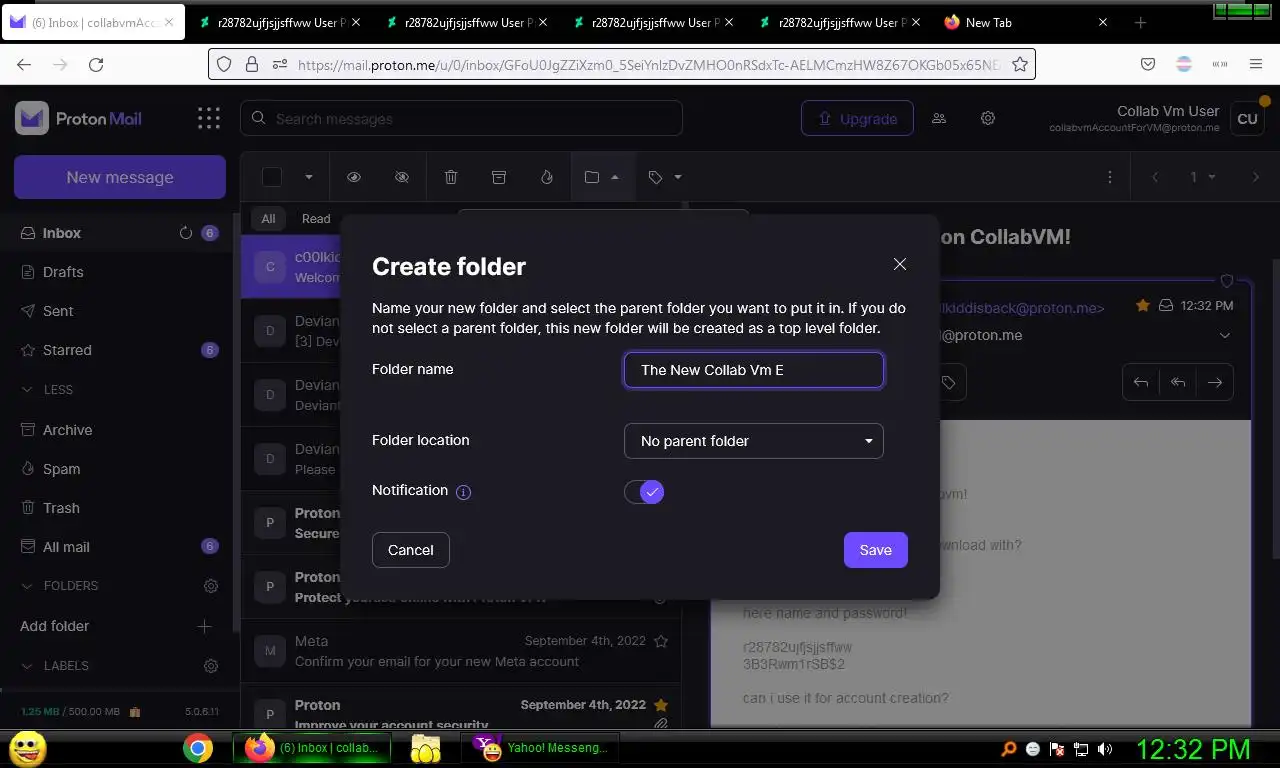Image resolution: width=1280 pixels, height=768 pixels.
Task: Open Chrome from the taskbar
Action: pyautogui.click(x=198, y=748)
